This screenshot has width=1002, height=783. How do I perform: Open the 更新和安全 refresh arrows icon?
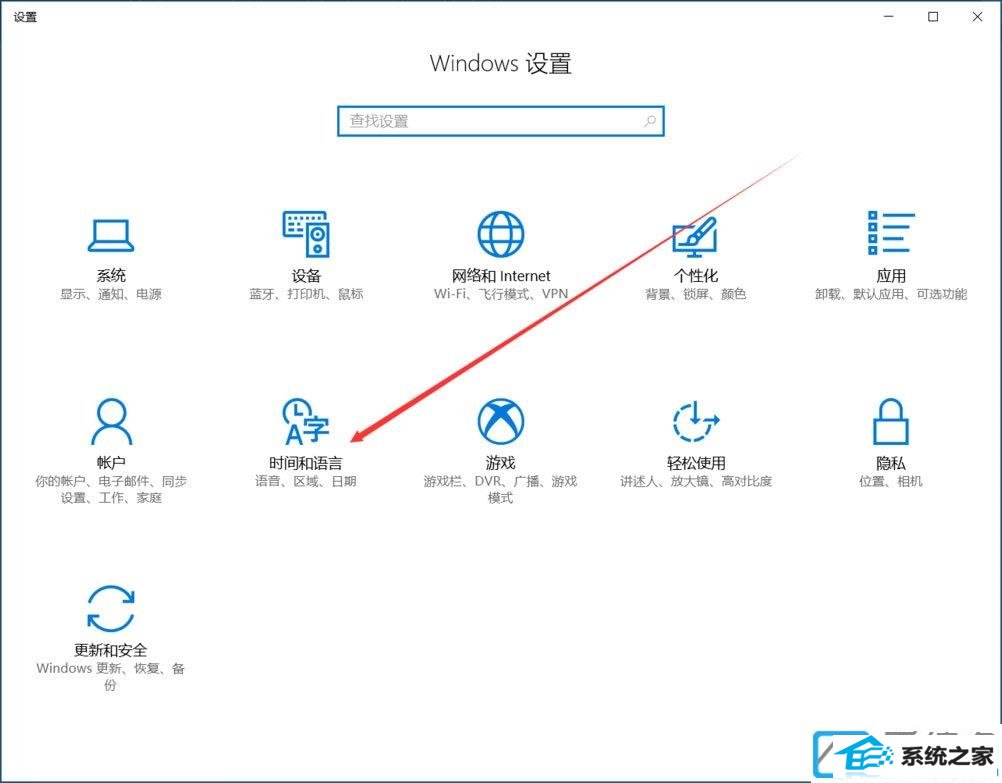[x=111, y=608]
